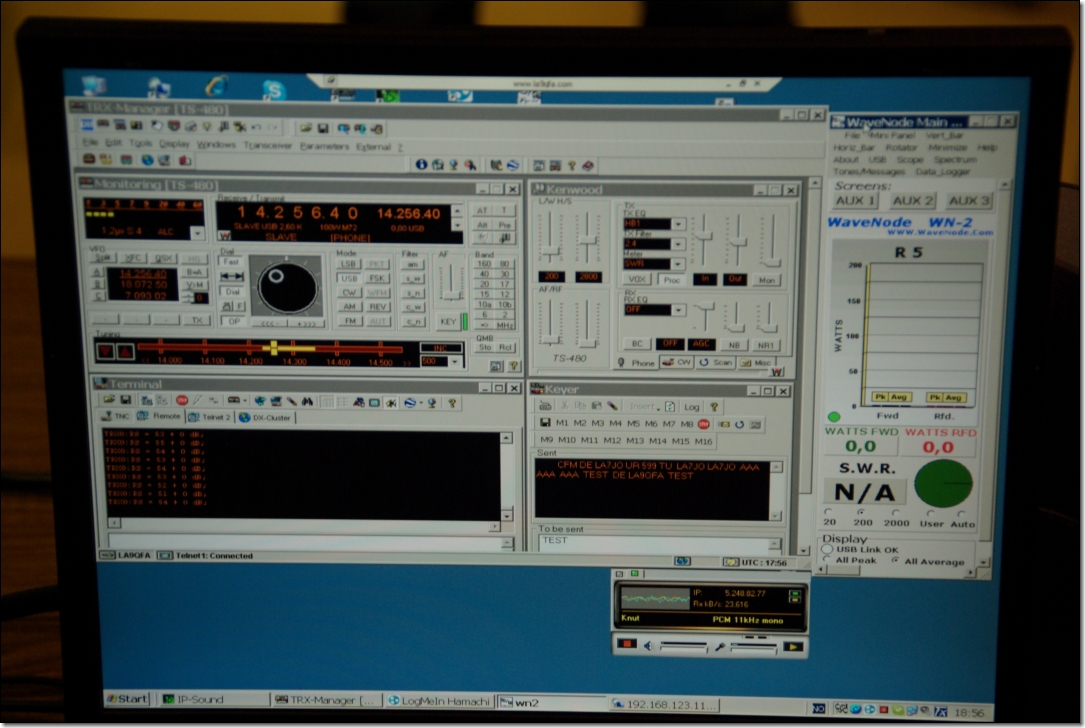This screenshot has width=1085, height=728.
Task: Toggle Fast dial option
Action: click(231, 262)
